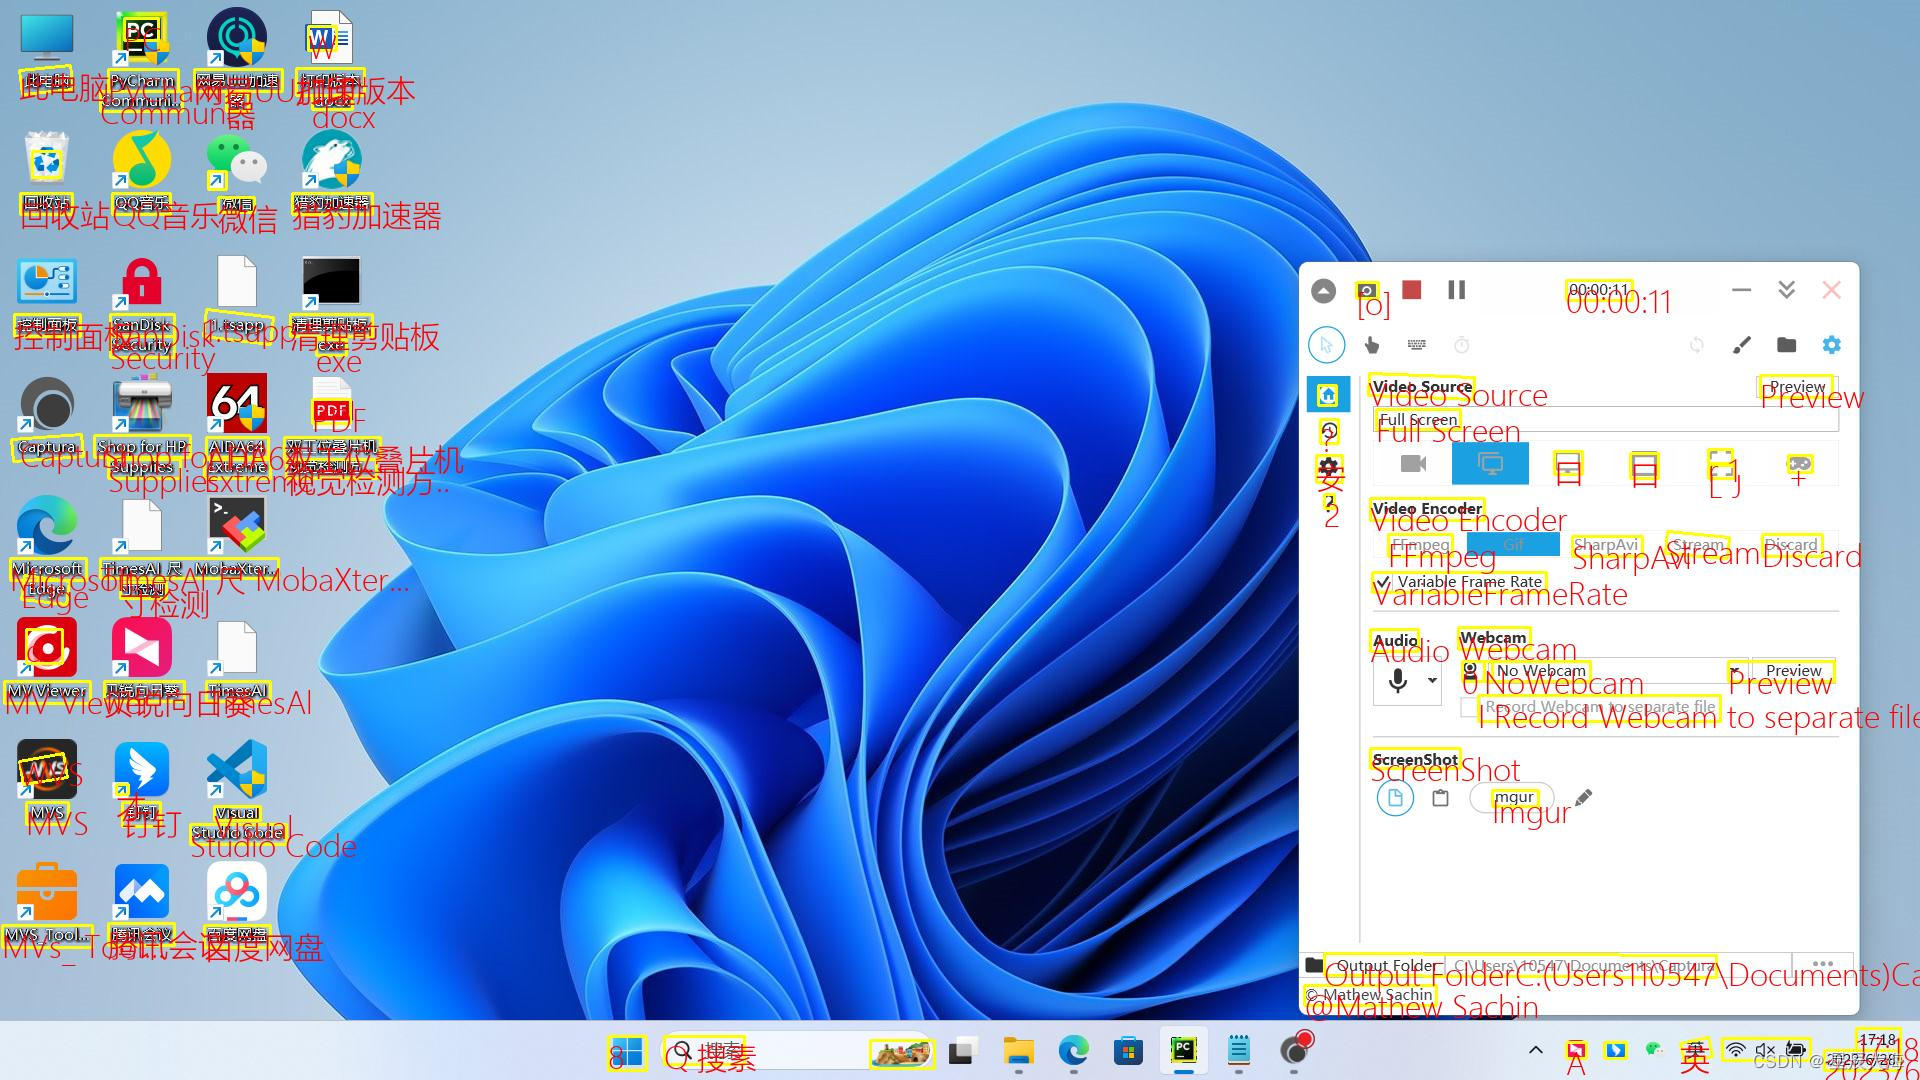Select the SanDisk Security desktop icon
This screenshot has width=1920, height=1080.
click(142, 304)
